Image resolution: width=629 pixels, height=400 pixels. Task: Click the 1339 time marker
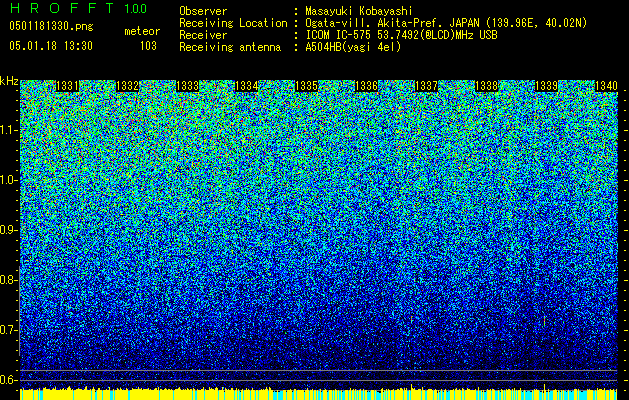546,86
